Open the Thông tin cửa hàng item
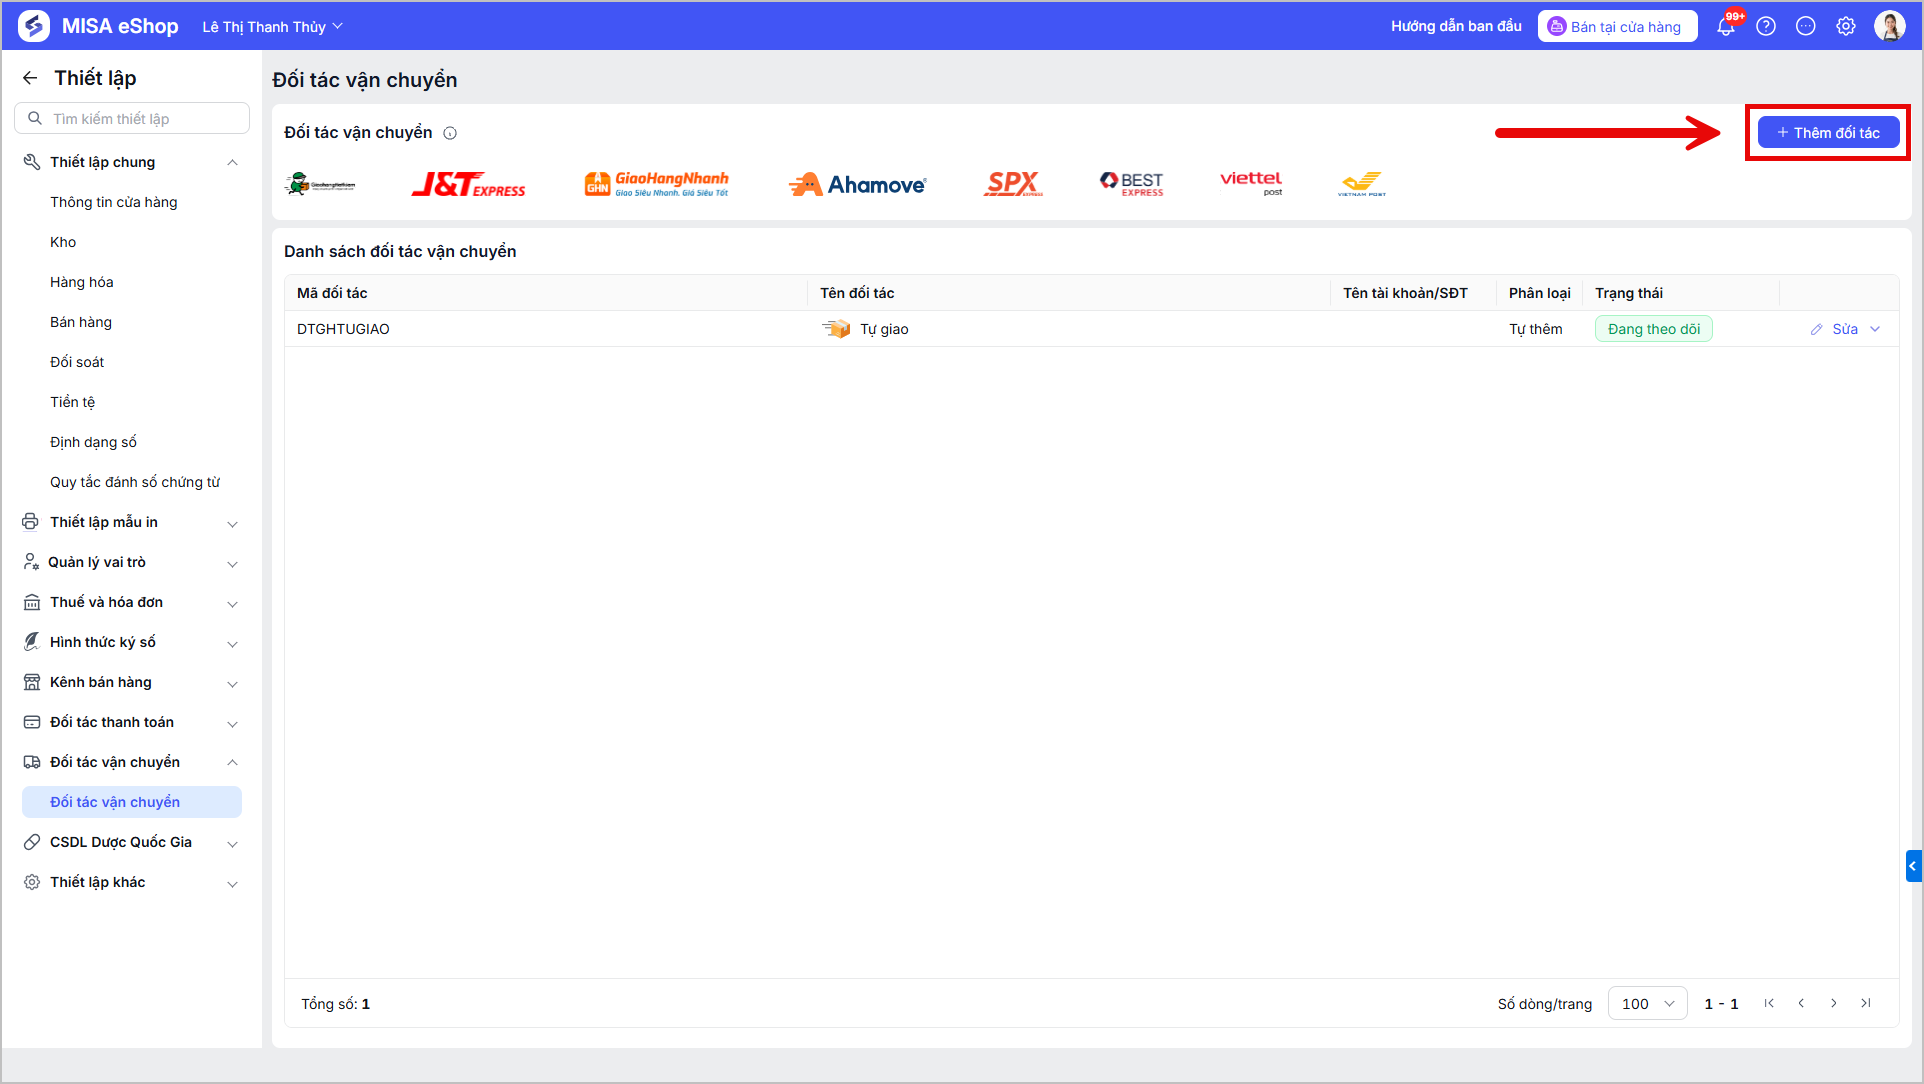 pos(114,202)
